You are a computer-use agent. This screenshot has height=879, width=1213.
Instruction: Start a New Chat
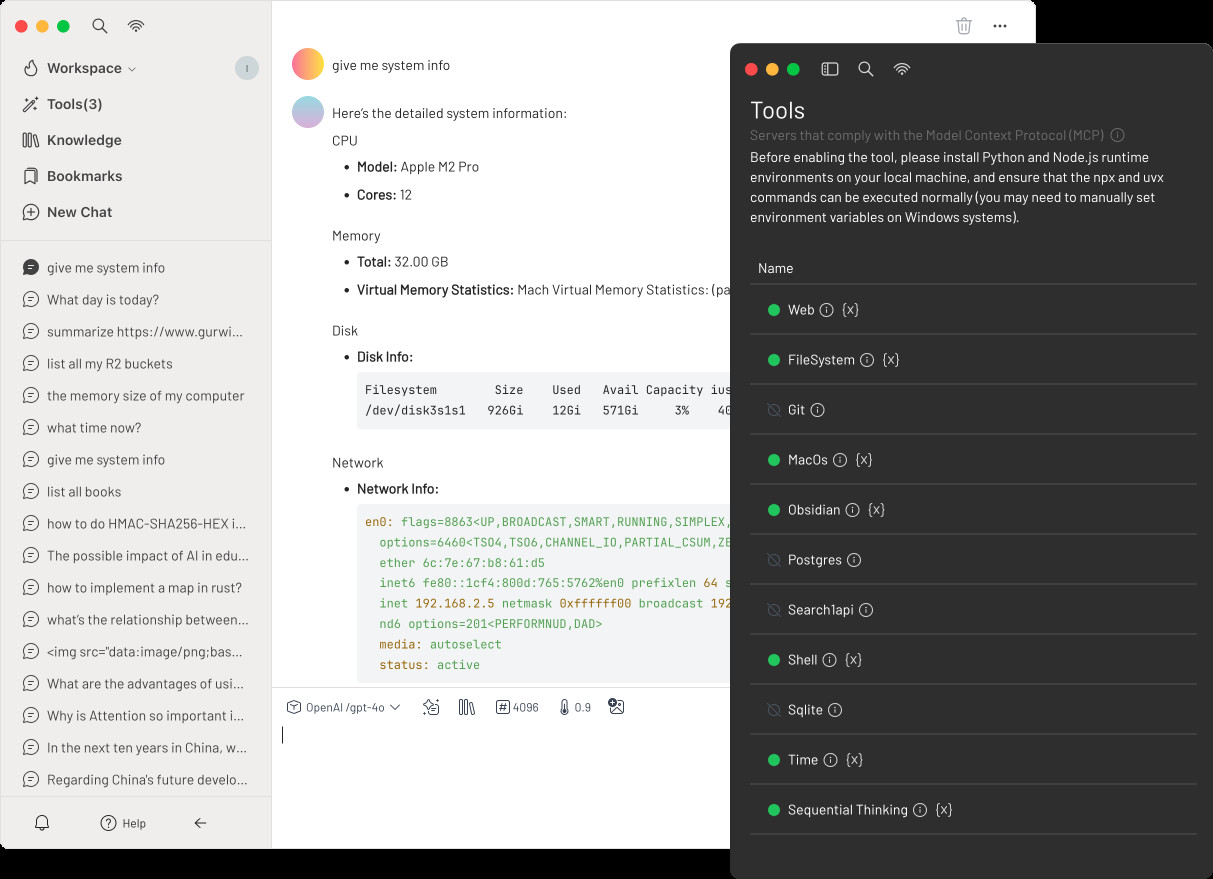tap(67, 212)
